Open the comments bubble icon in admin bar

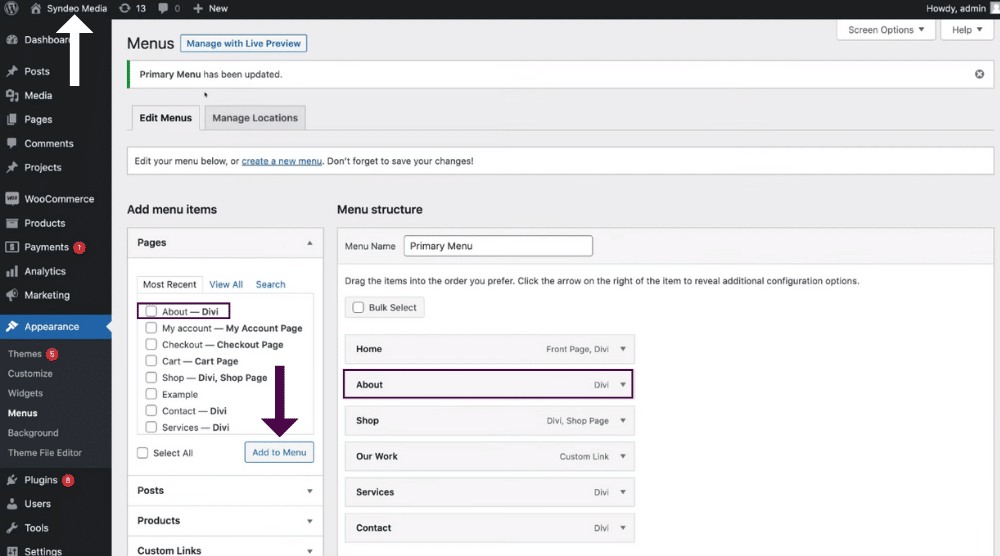[x=163, y=8]
